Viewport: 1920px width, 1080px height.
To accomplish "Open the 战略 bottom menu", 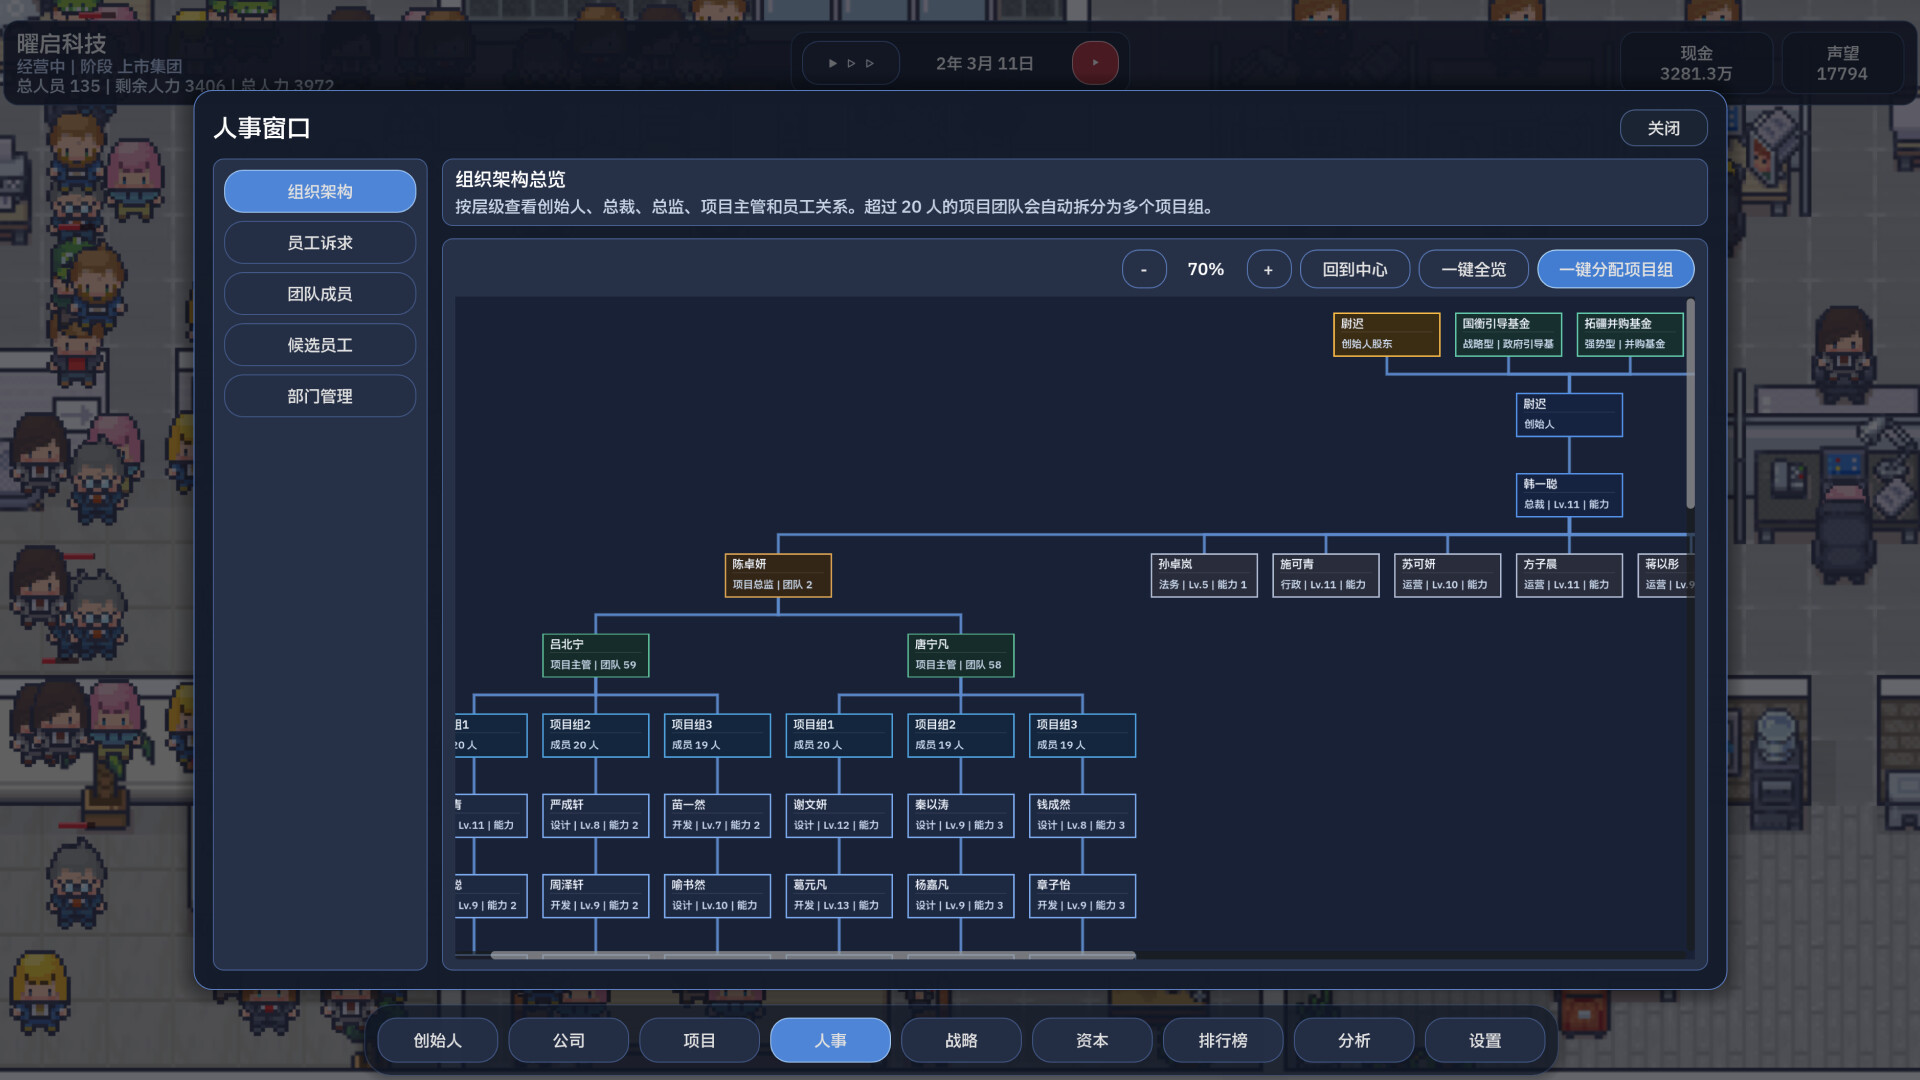I will tap(961, 1040).
